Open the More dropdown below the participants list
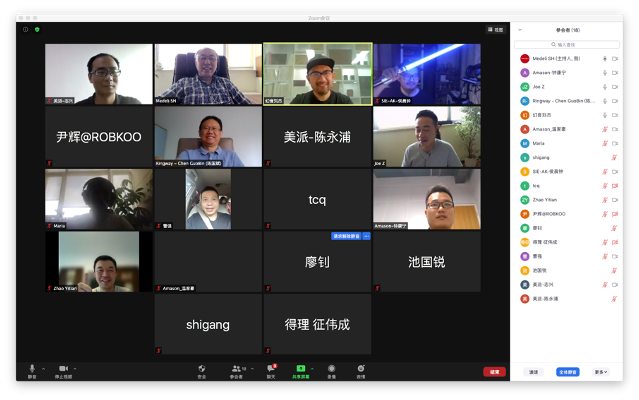Screen dimensions: 639x400 tap(600, 372)
